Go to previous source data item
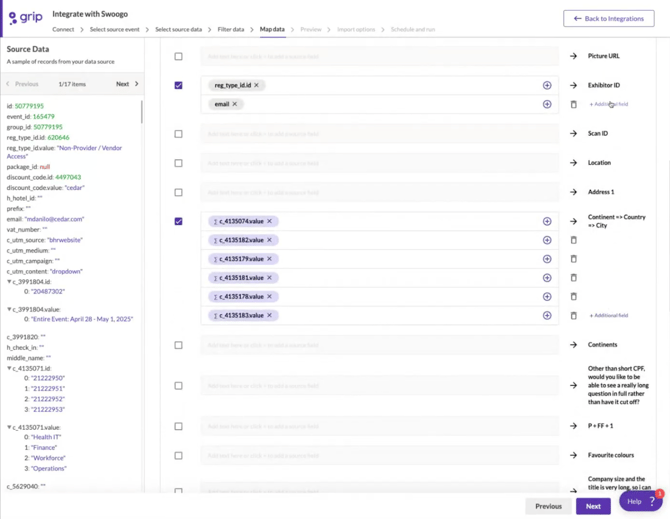 point(22,84)
